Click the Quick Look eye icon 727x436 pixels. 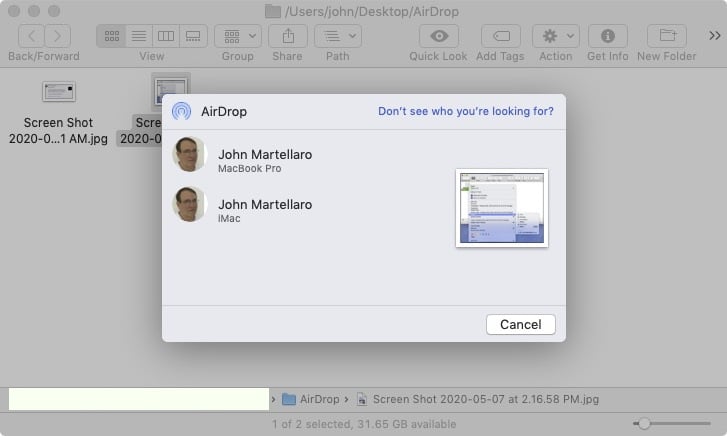(x=439, y=36)
